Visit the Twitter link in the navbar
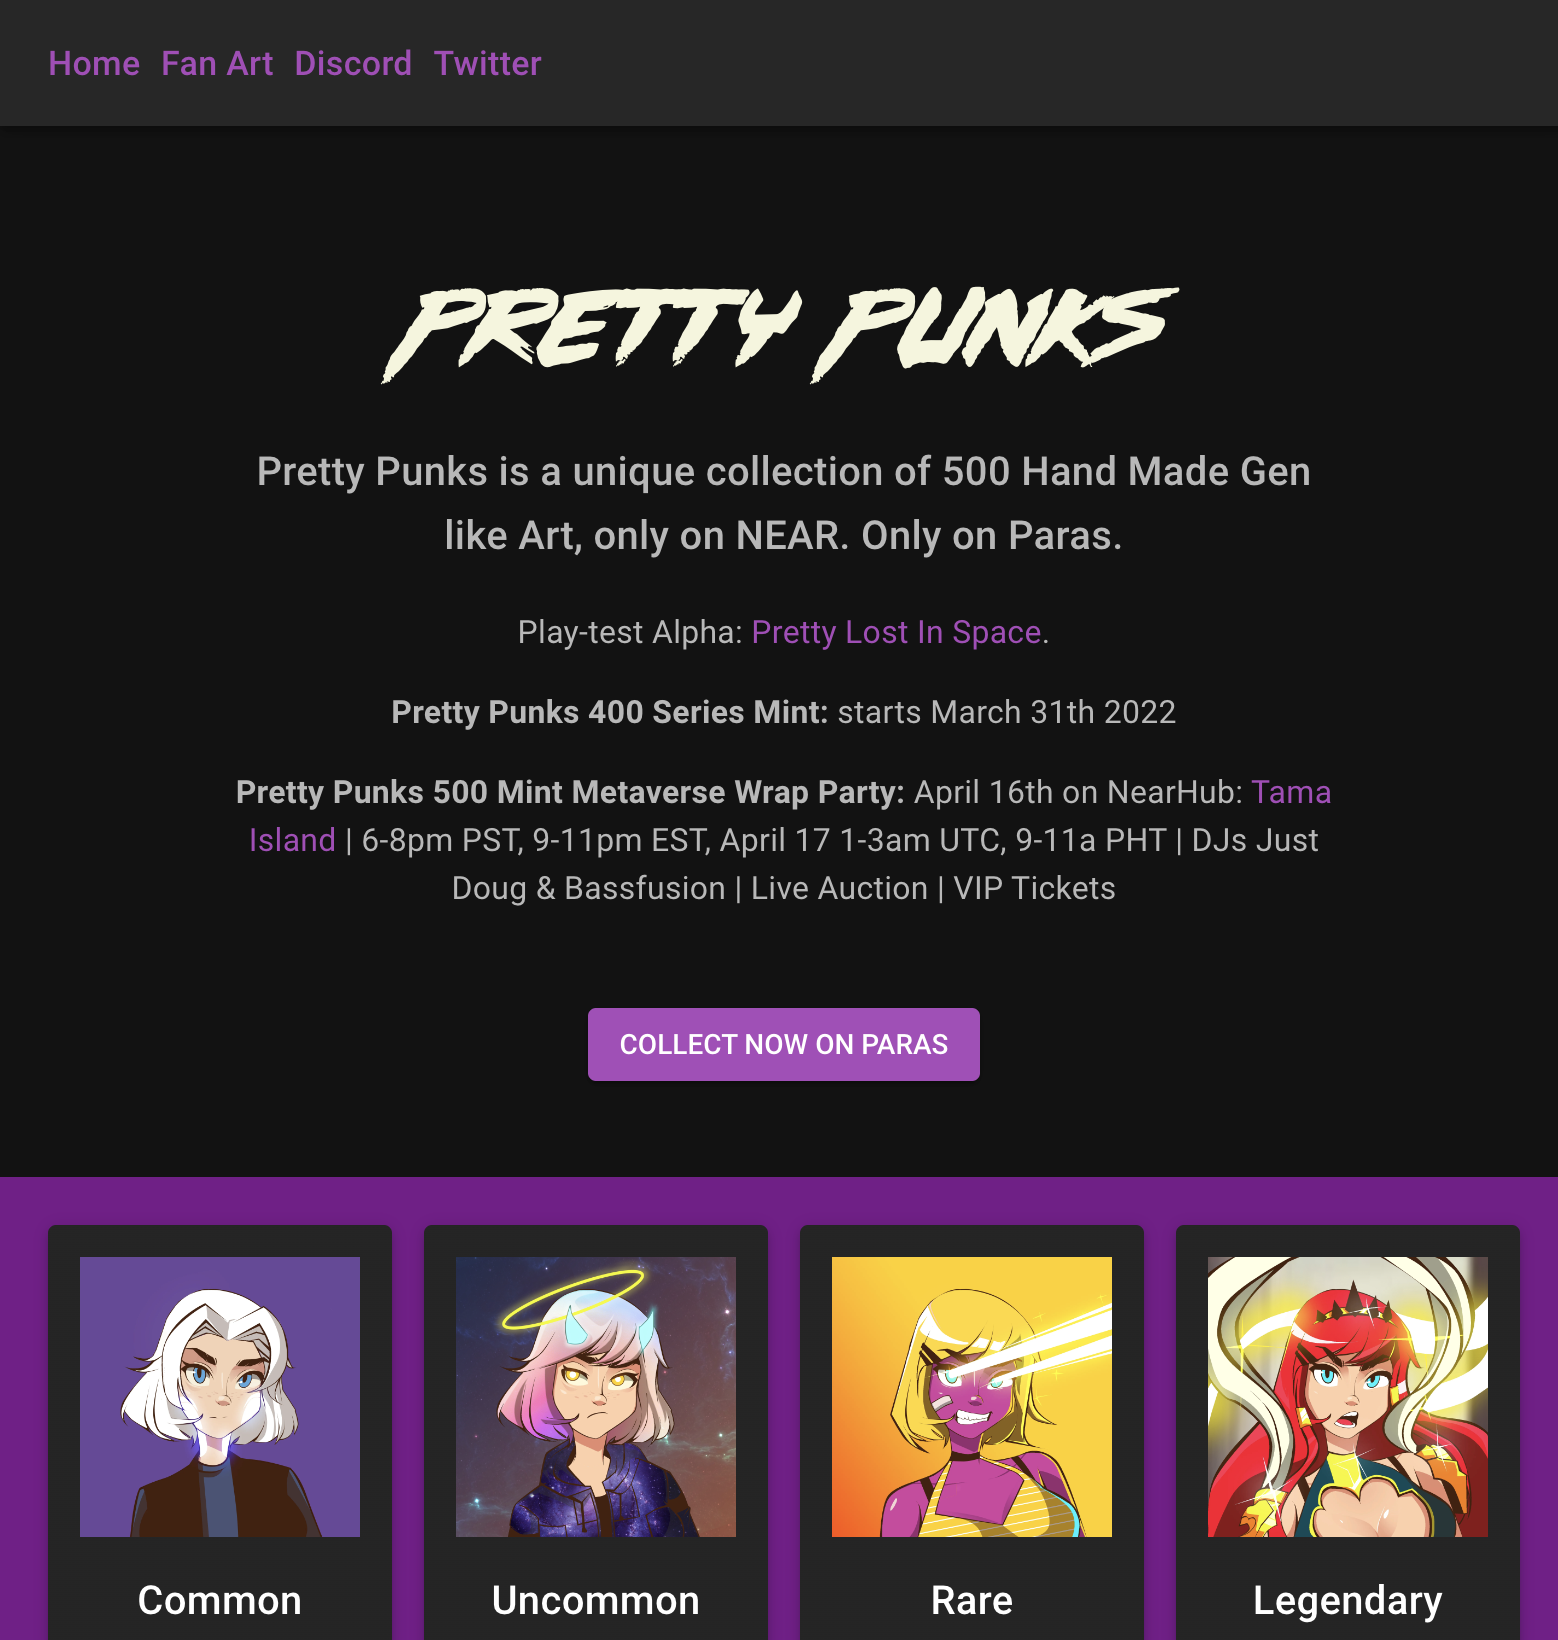The height and width of the screenshot is (1640, 1558). click(487, 64)
